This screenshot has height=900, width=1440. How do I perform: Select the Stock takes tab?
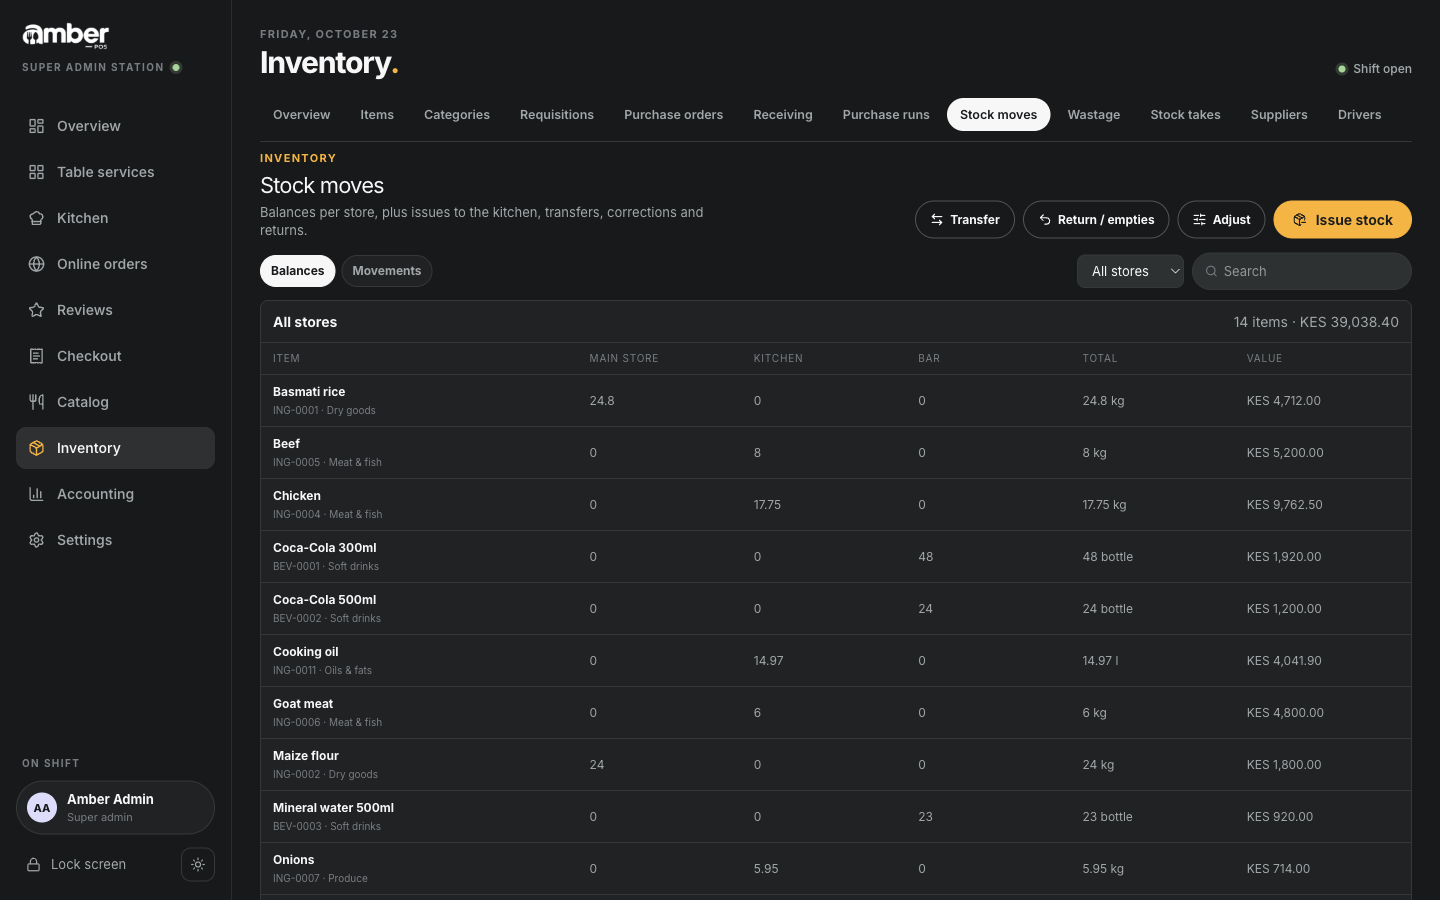pos(1185,115)
